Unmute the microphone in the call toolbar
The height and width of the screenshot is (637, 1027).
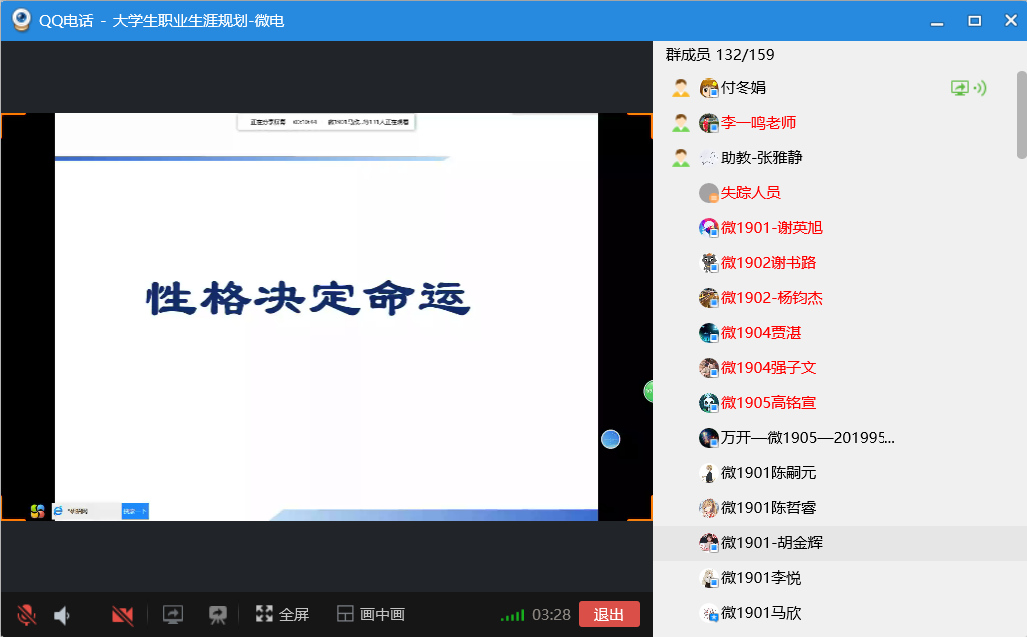tap(27, 615)
